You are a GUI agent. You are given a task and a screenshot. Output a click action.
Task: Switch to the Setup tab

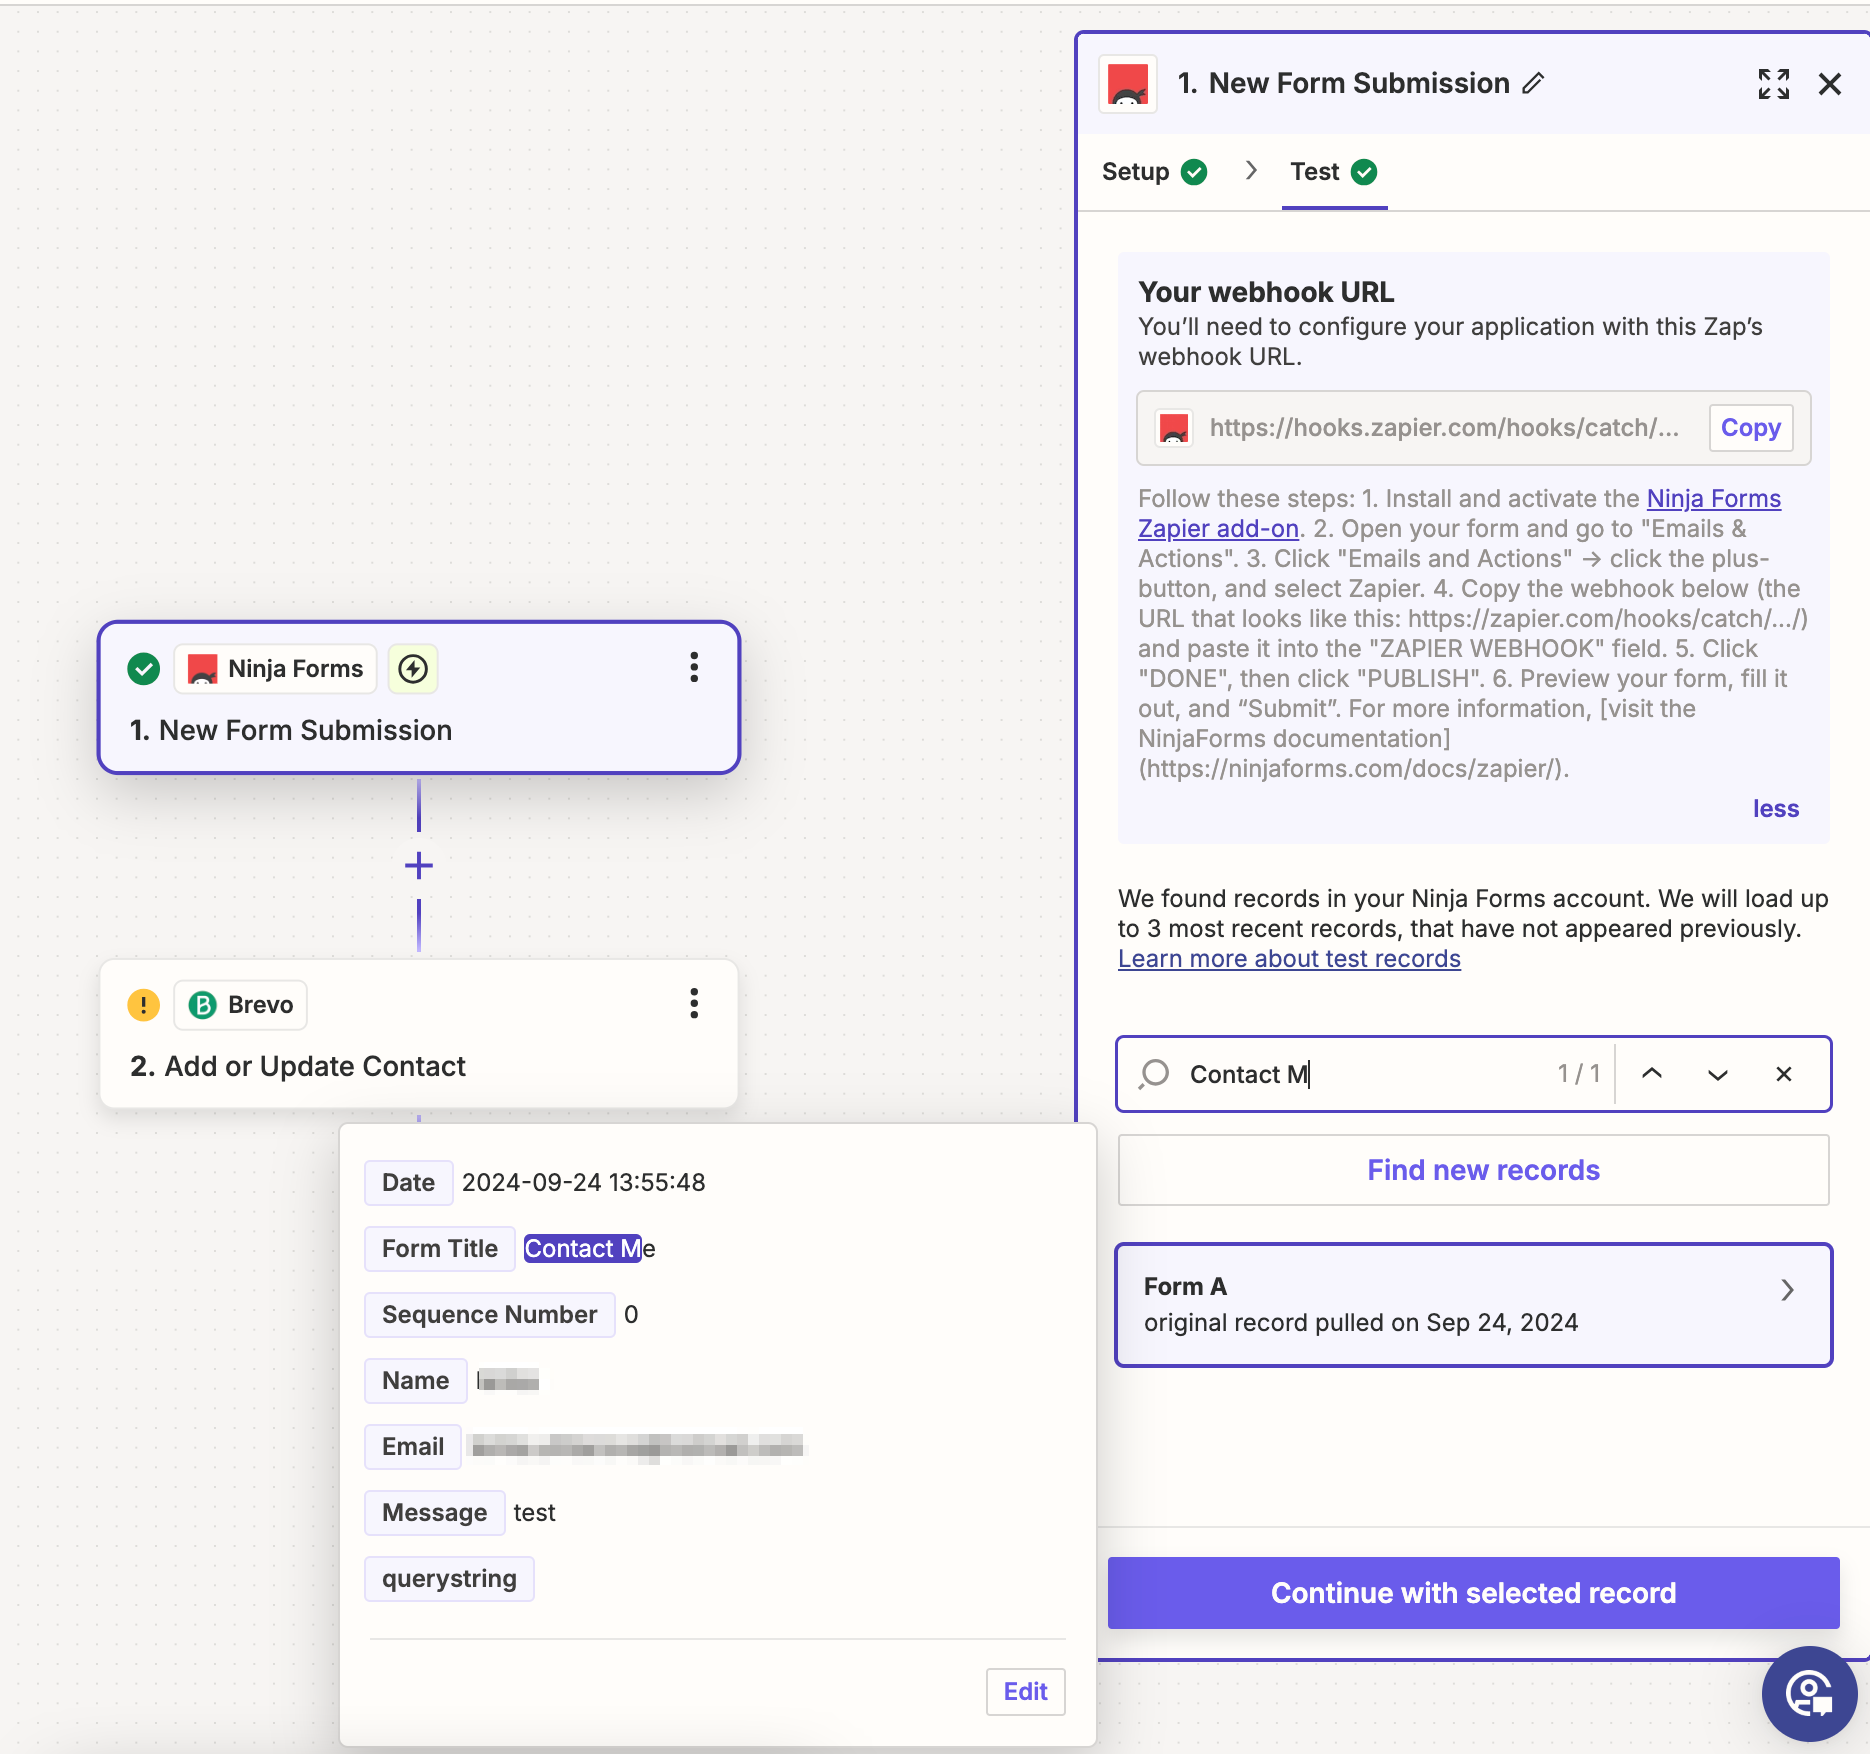[1135, 171]
